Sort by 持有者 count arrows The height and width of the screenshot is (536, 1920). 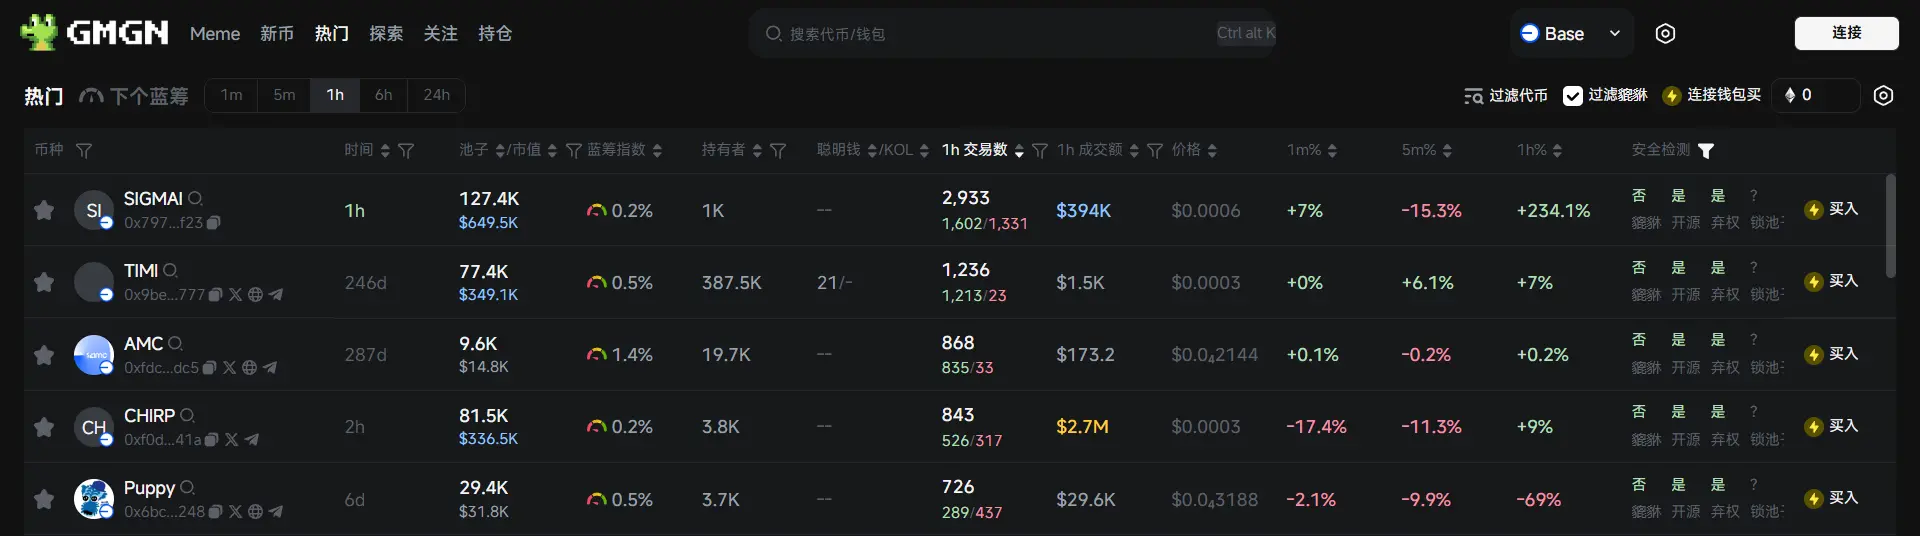[x=757, y=151]
